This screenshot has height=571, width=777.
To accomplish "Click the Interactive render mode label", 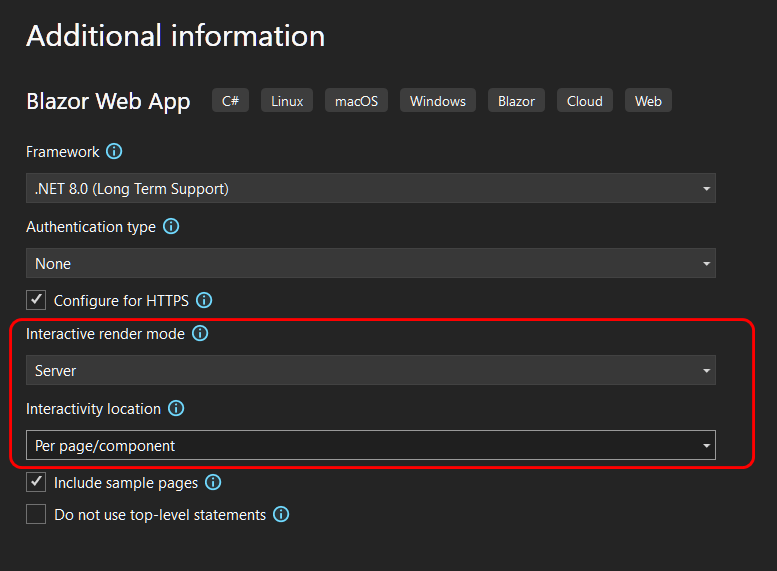I will pos(105,334).
